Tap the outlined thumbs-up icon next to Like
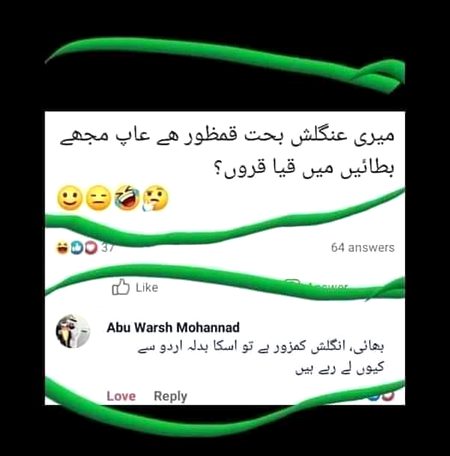The image size is (450, 456). coord(121,287)
